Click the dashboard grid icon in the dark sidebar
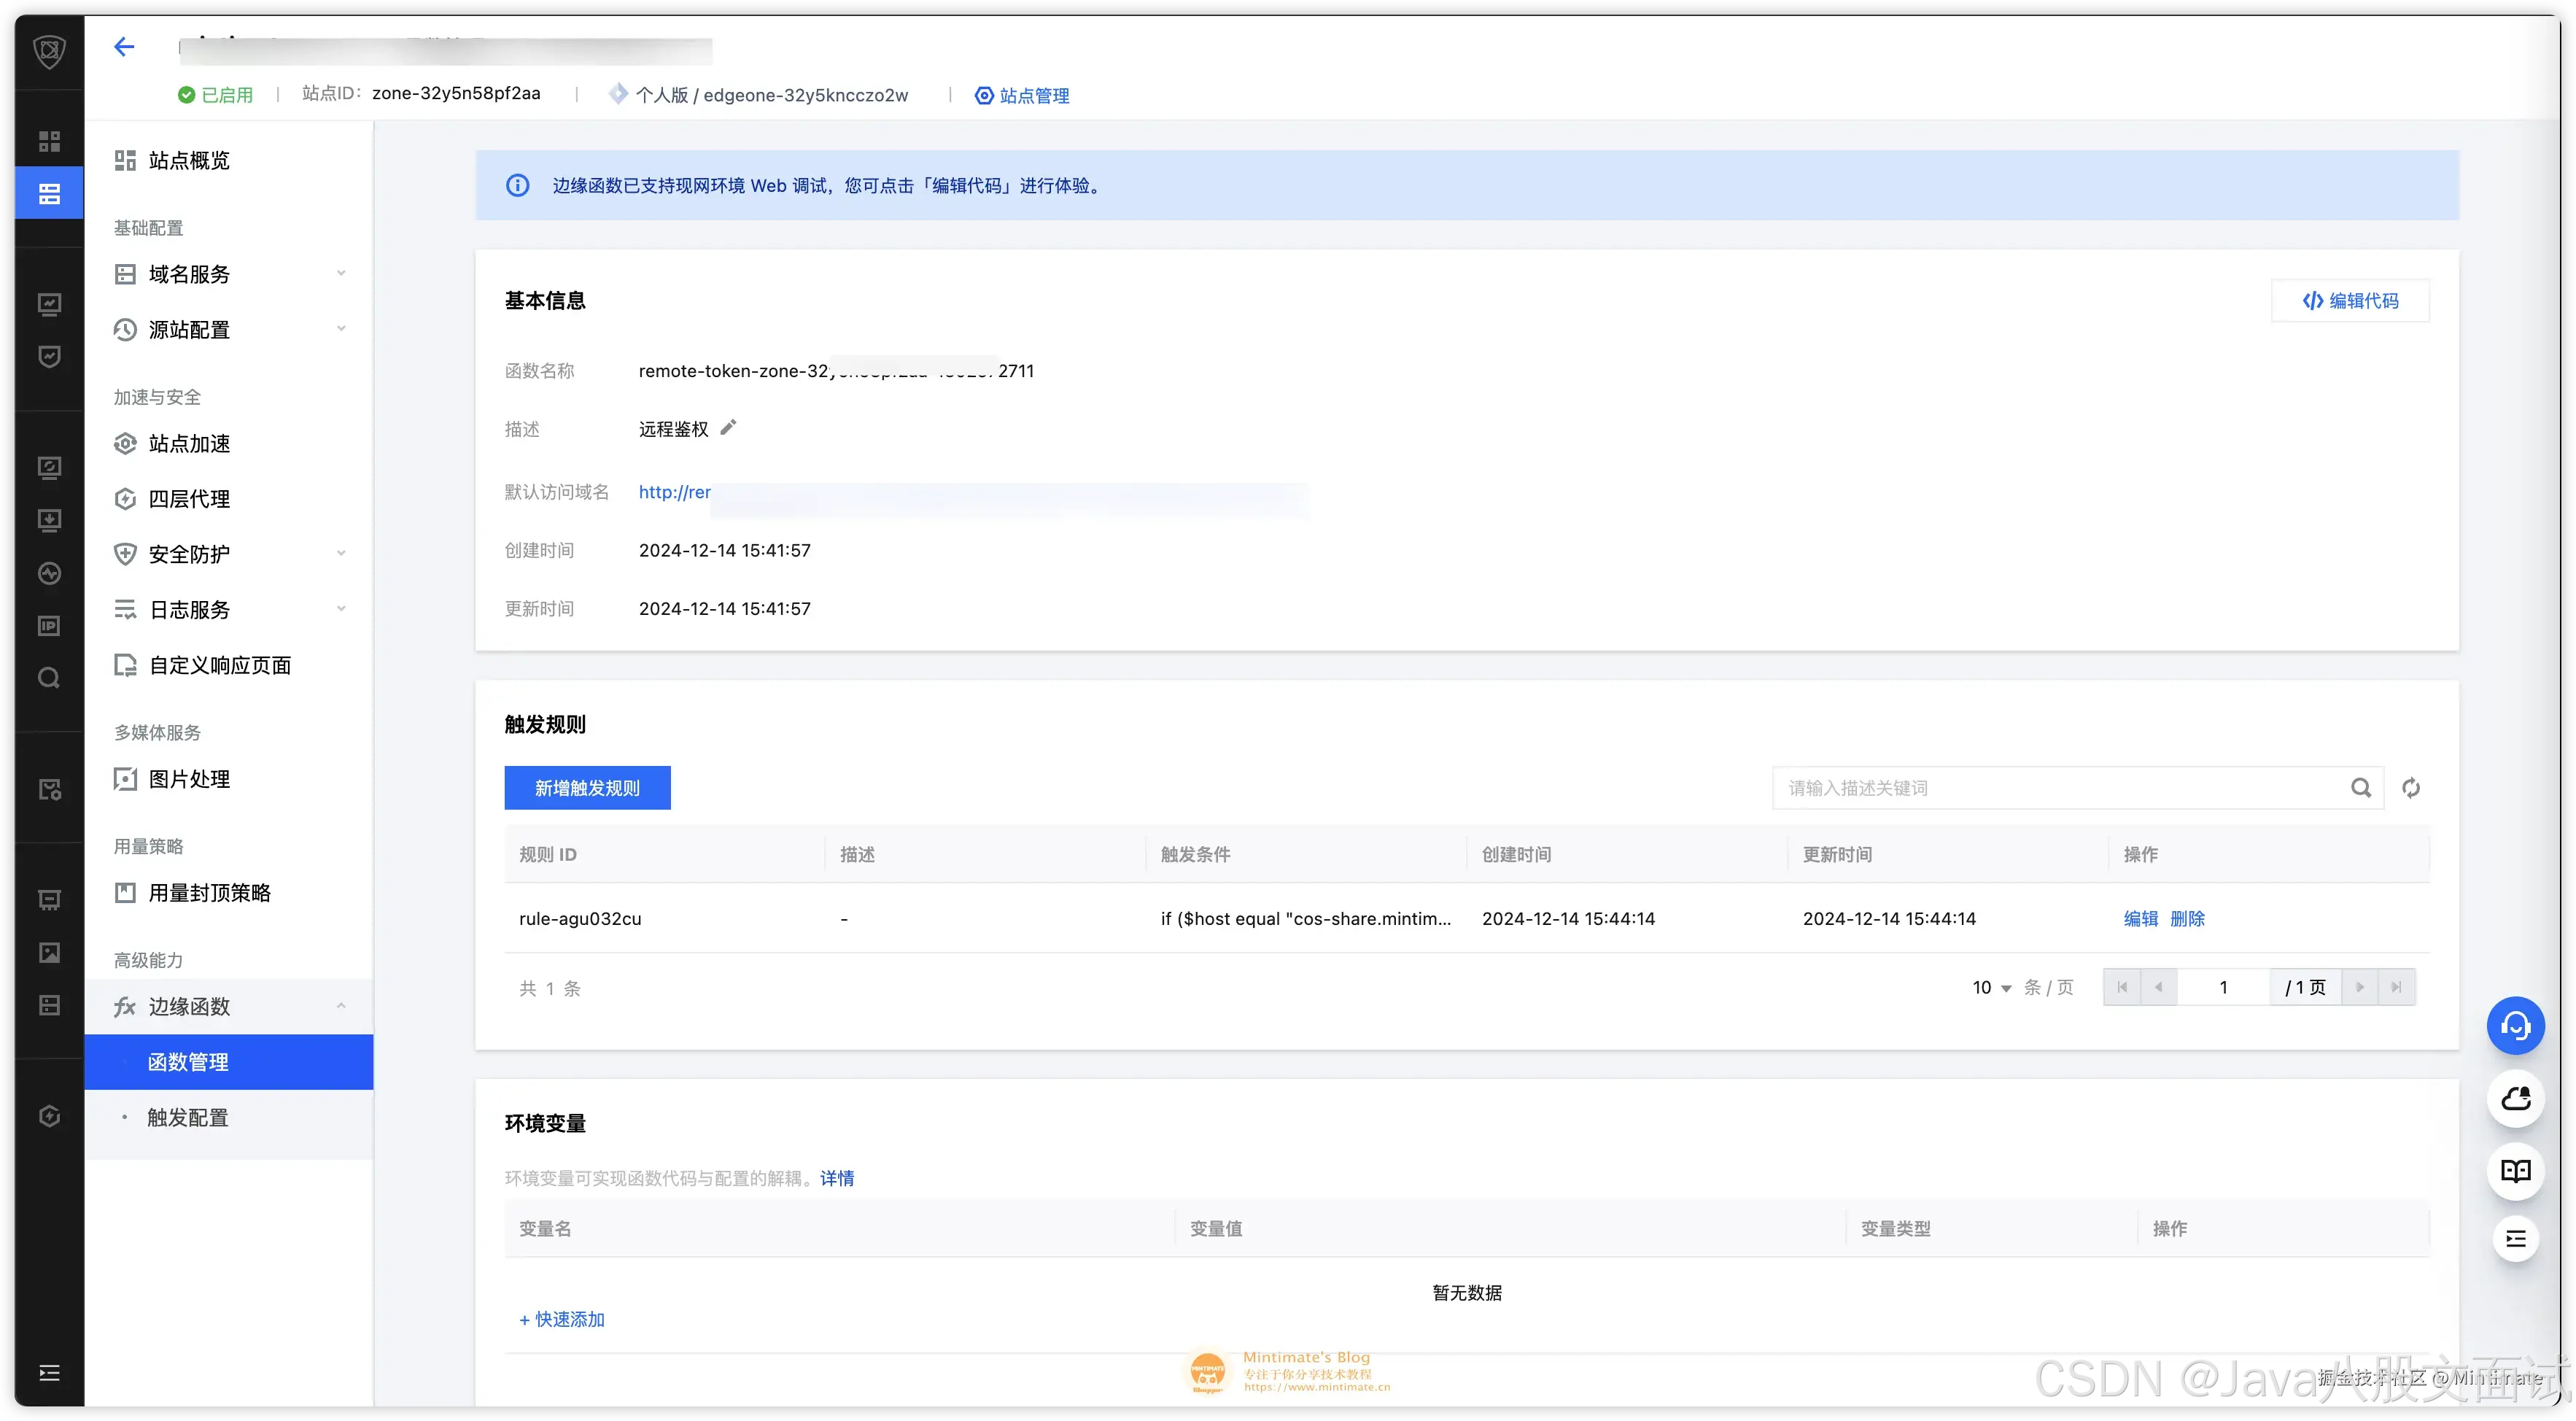The width and height of the screenshot is (2576, 1421). [49, 141]
